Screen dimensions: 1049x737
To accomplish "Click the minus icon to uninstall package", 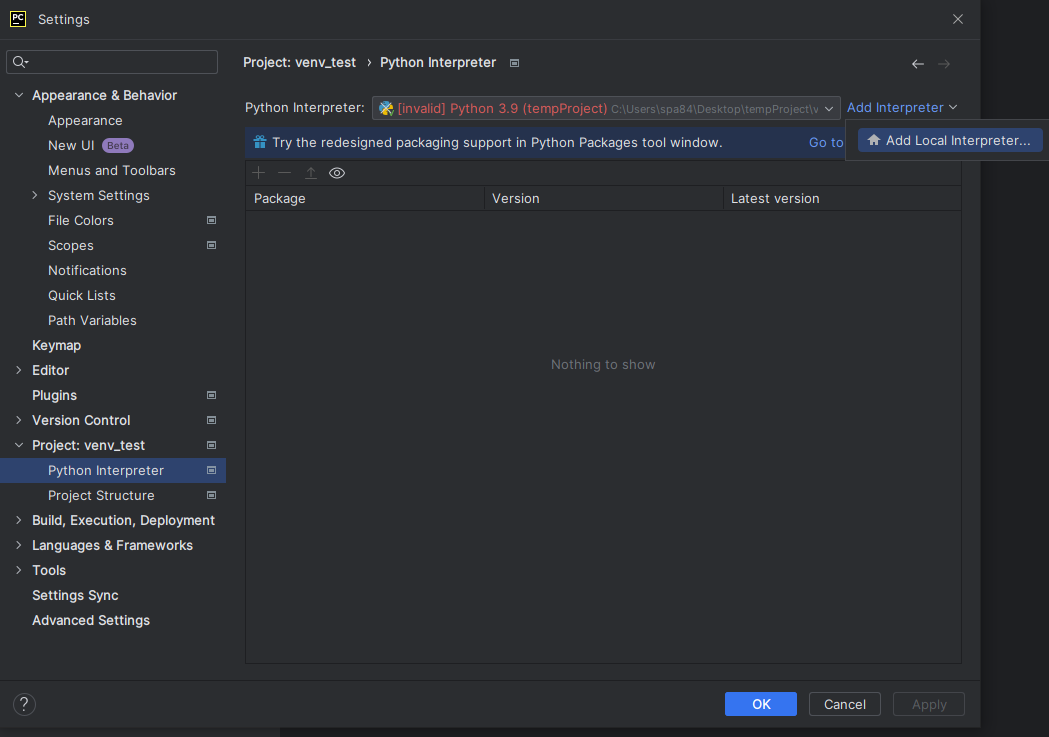I will click(284, 173).
